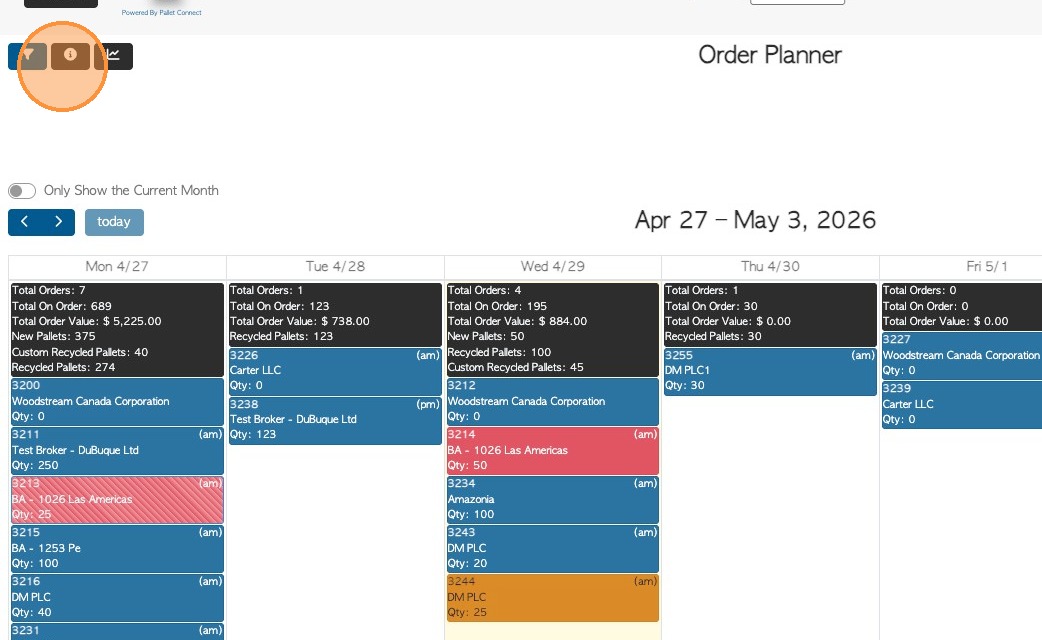1042x640 pixels.
Task: Open order 3238 Test Broker on Tuesday
Action: coord(335,420)
